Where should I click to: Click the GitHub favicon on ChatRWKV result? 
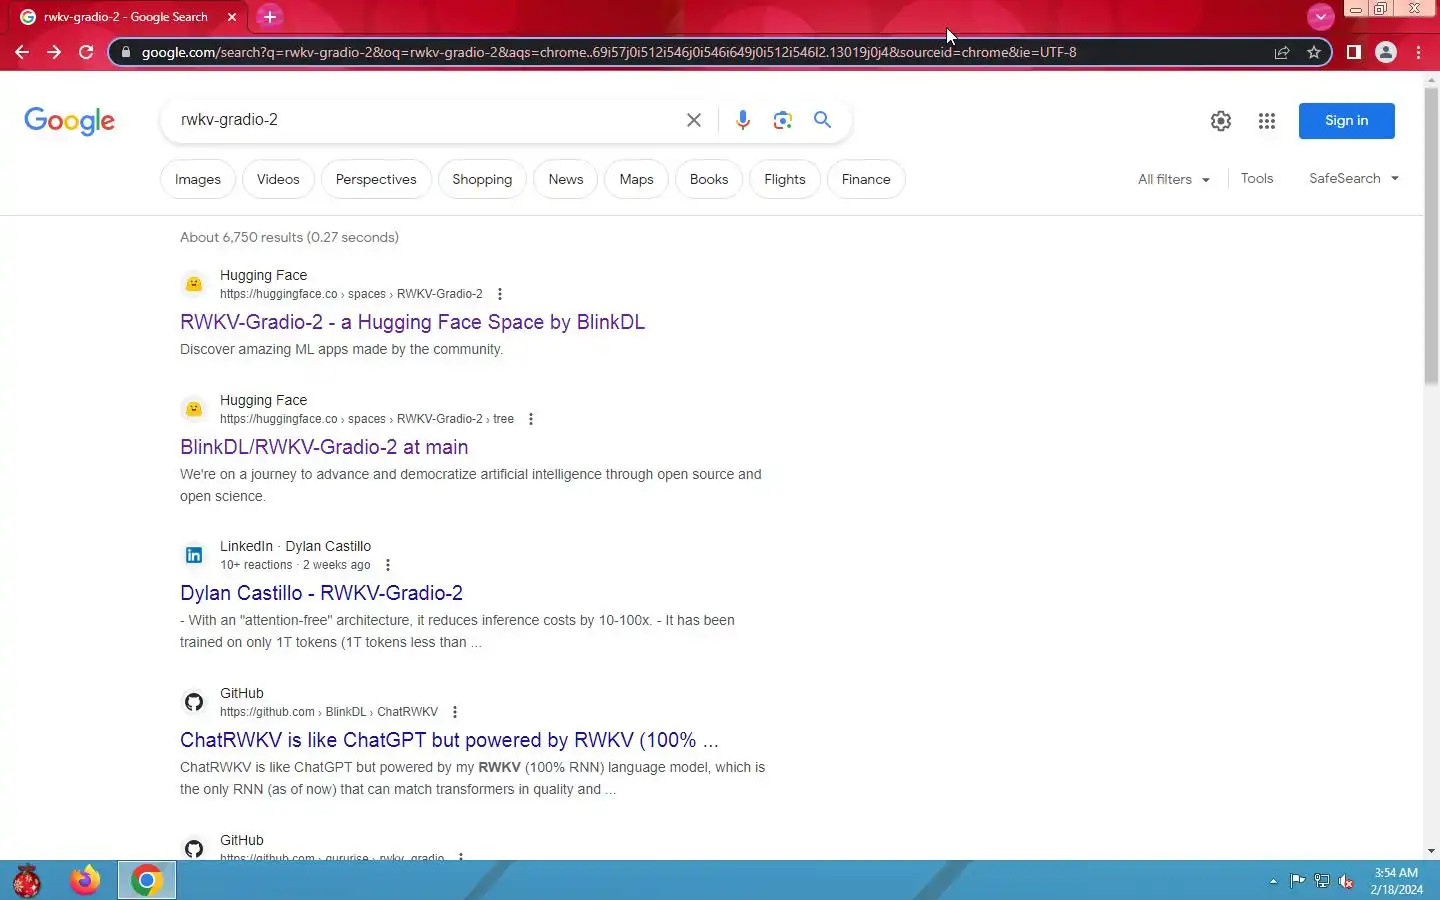(194, 702)
